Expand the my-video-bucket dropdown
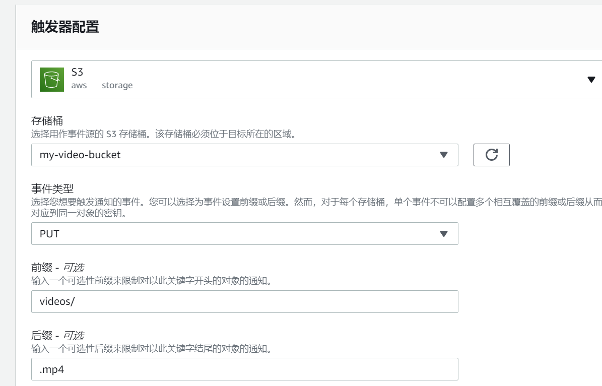Viewport: 602px width, 386px height. pos(245,155)
